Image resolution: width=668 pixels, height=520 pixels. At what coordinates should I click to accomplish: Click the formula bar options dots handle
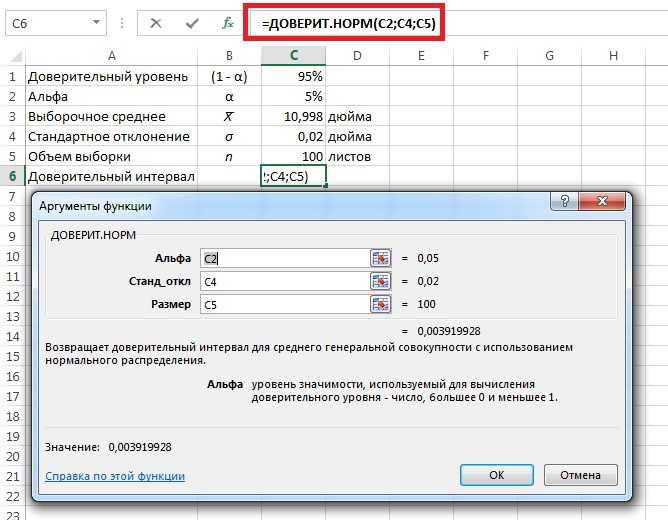[x=122, y=23]
